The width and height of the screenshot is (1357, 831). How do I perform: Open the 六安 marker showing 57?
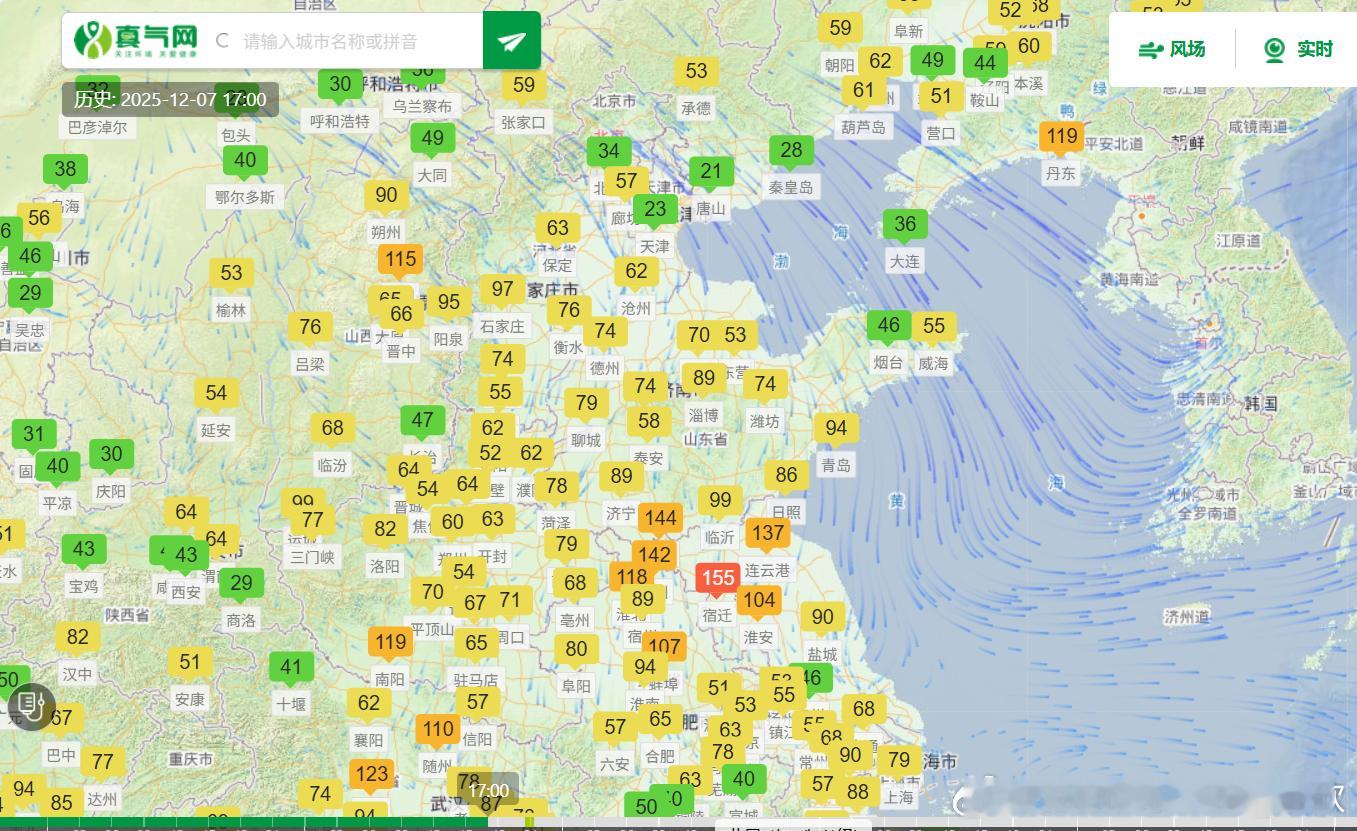(614, 728)
